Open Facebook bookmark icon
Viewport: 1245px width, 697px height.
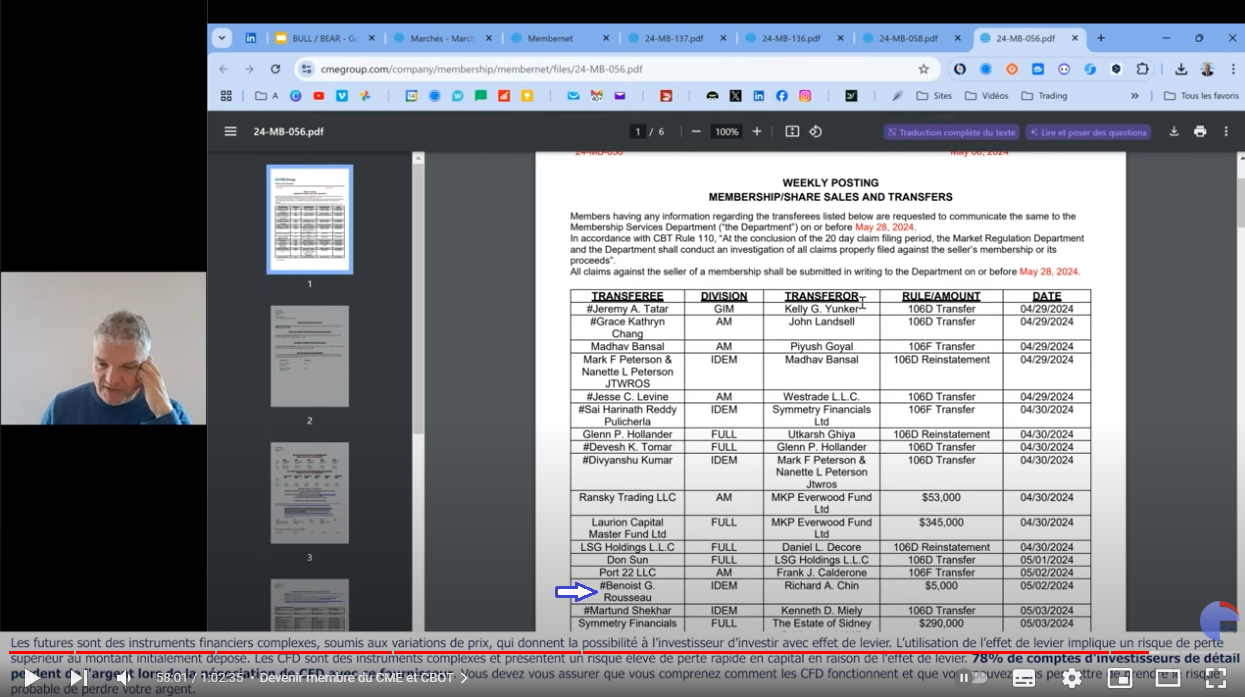[x=781, y=96]
